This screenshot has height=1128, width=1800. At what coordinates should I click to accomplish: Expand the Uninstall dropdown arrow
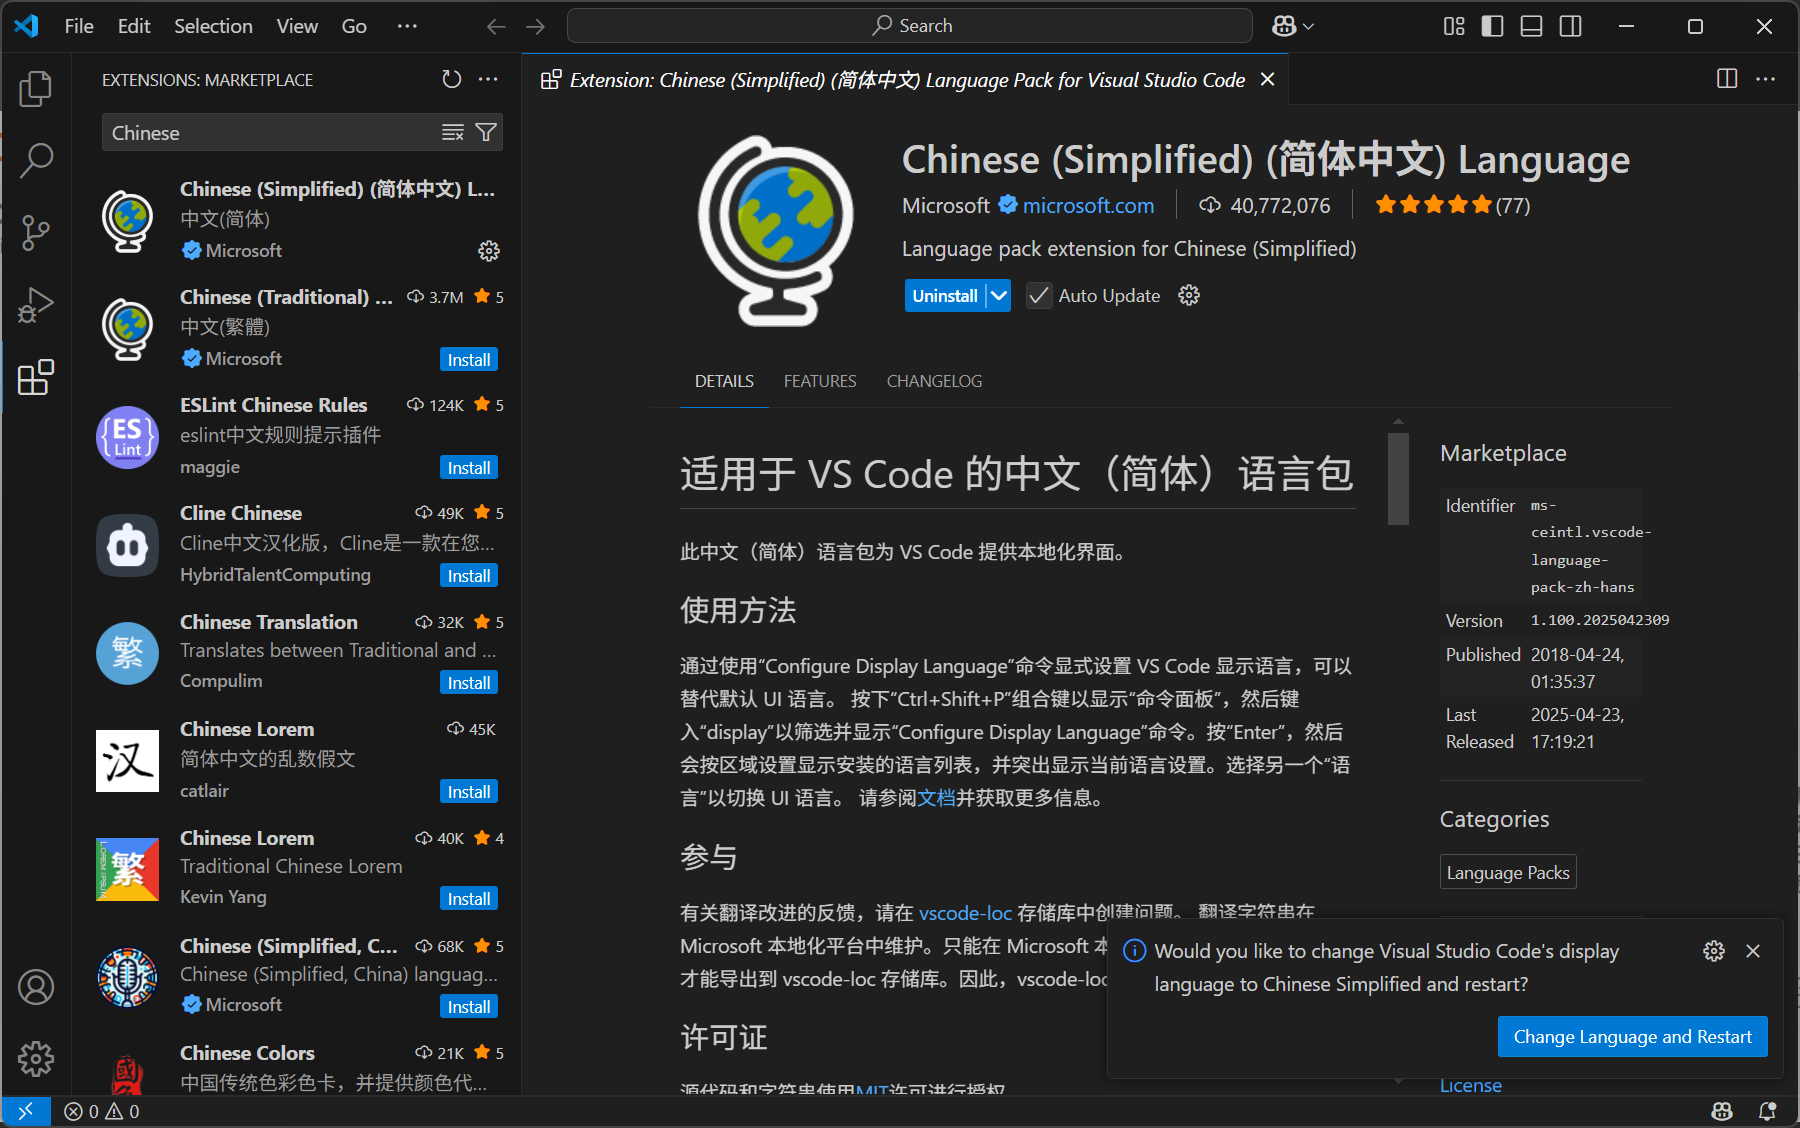click(999, 296)
